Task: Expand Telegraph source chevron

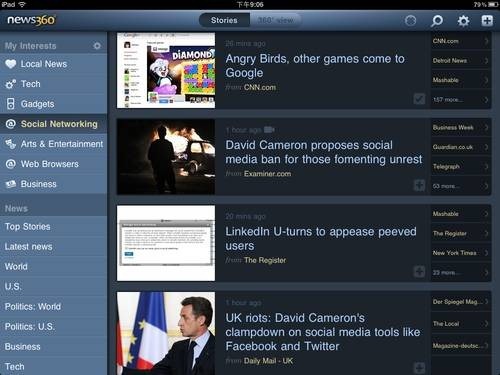Action: (486, 166)
